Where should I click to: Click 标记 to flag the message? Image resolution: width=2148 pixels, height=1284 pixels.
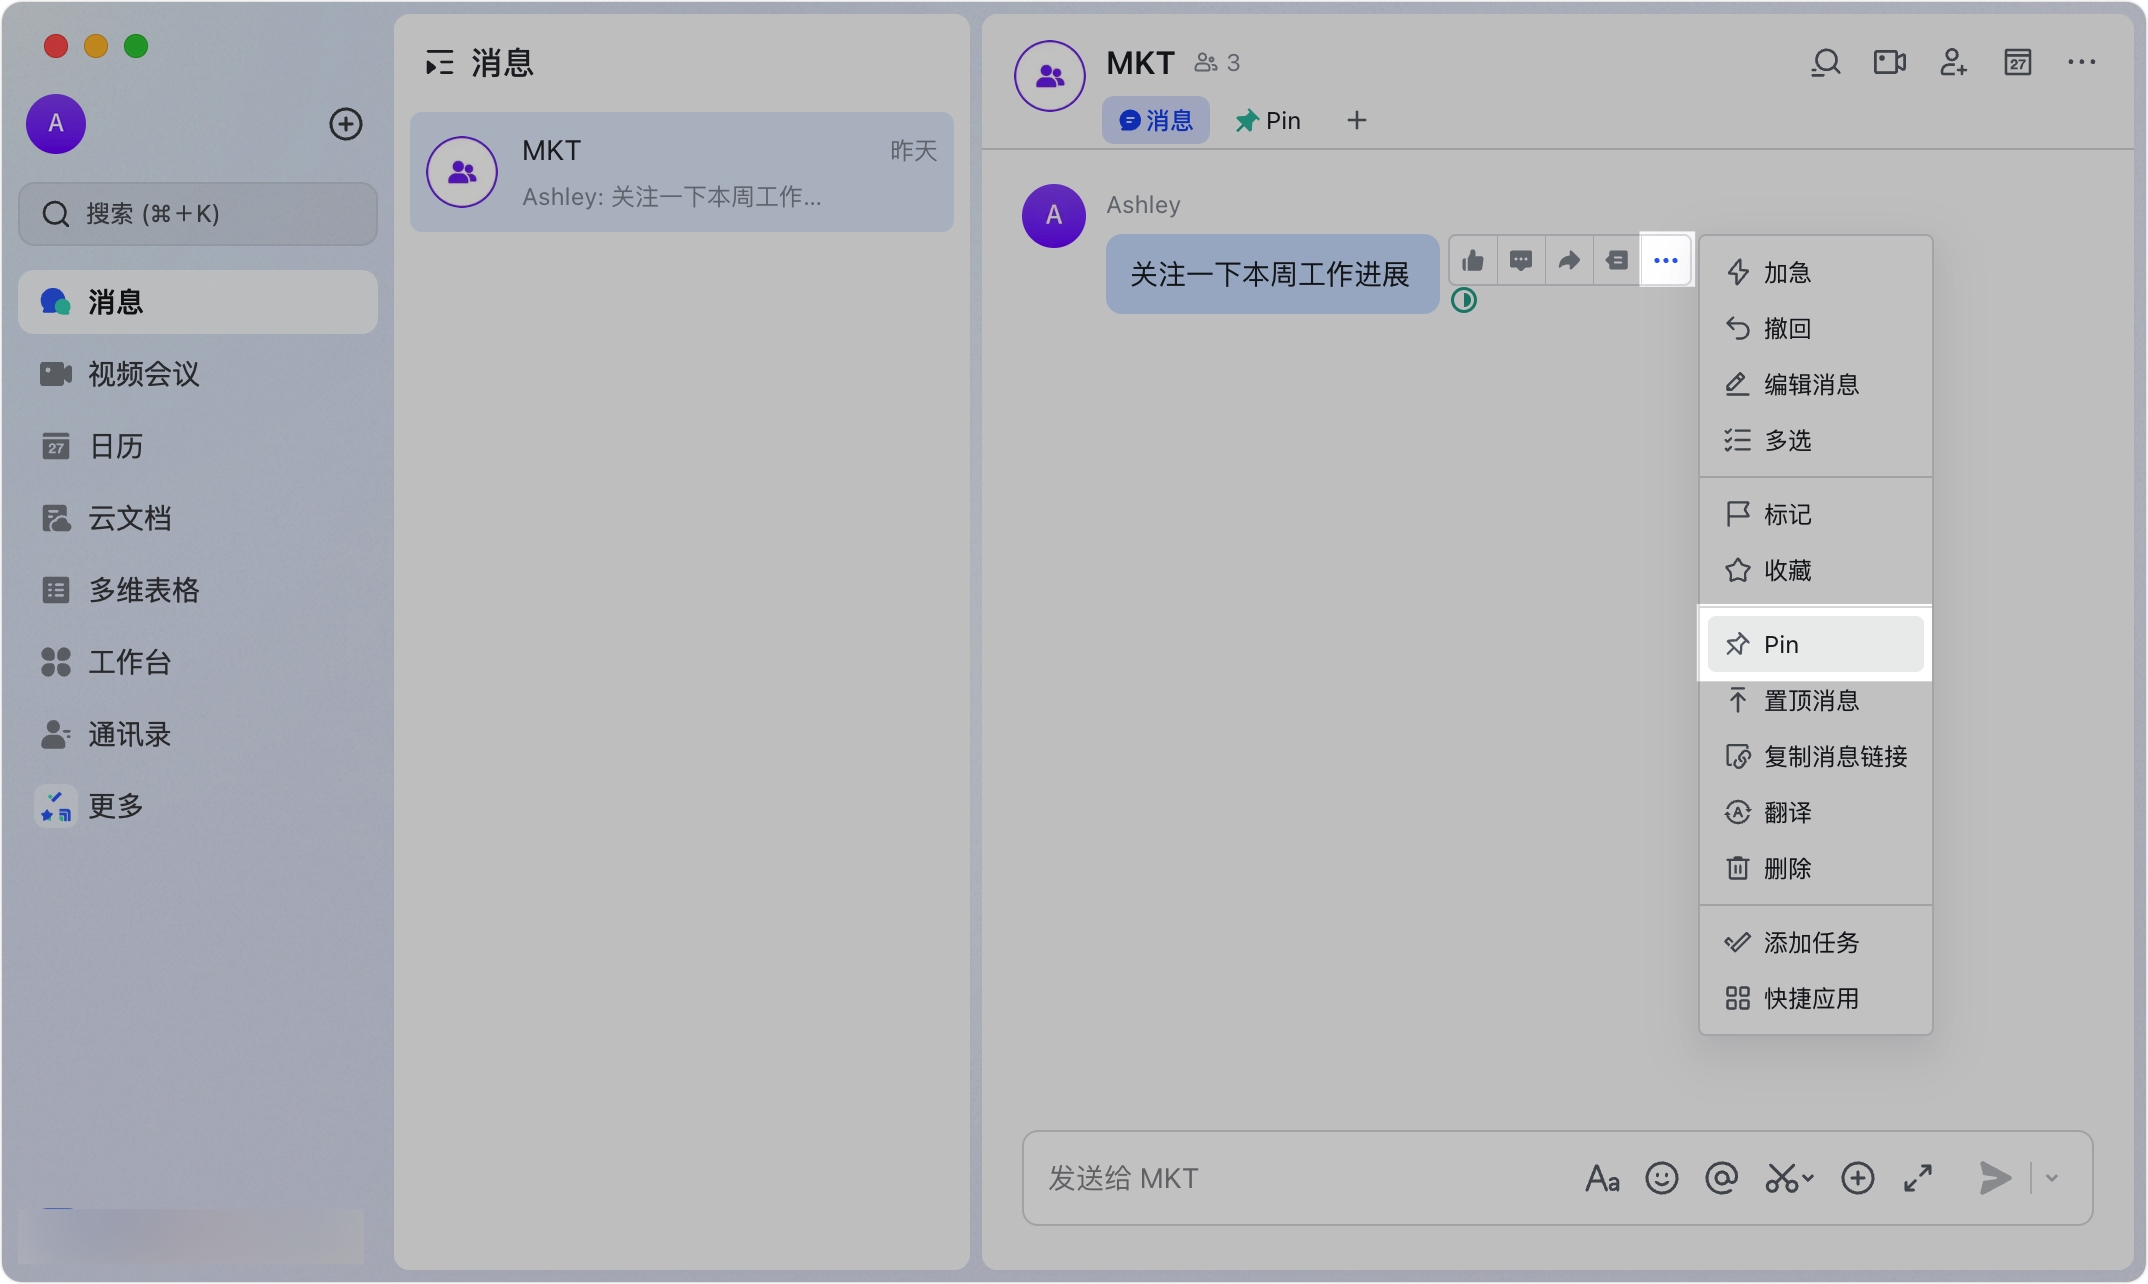point(1816,514)
